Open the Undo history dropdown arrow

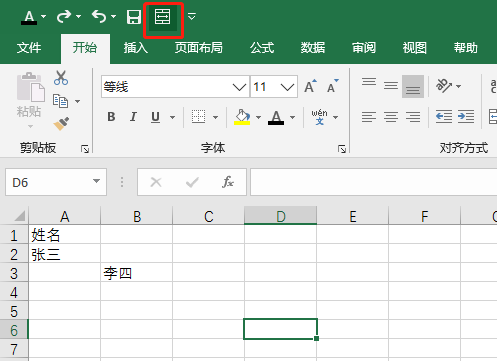(x=113, y=16)
